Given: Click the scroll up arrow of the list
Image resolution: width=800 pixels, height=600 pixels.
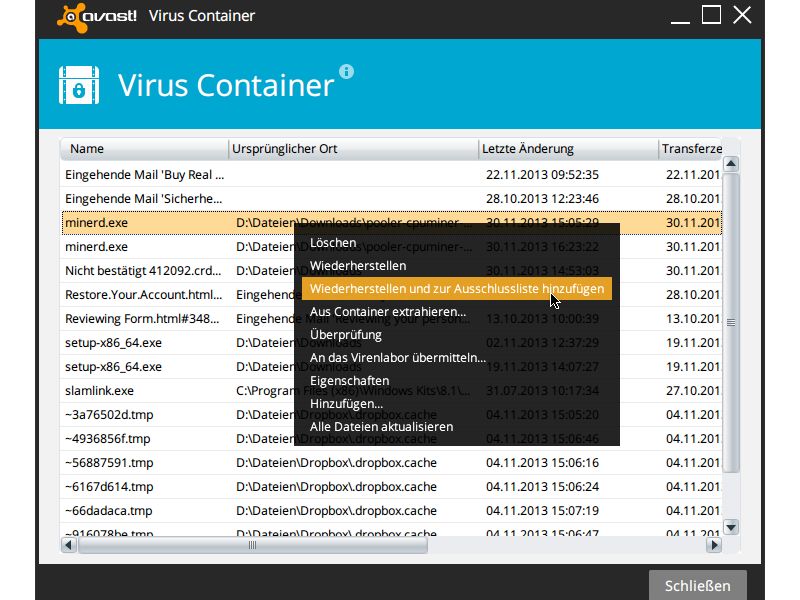Looking at the screenshot, I should [731, 164].
